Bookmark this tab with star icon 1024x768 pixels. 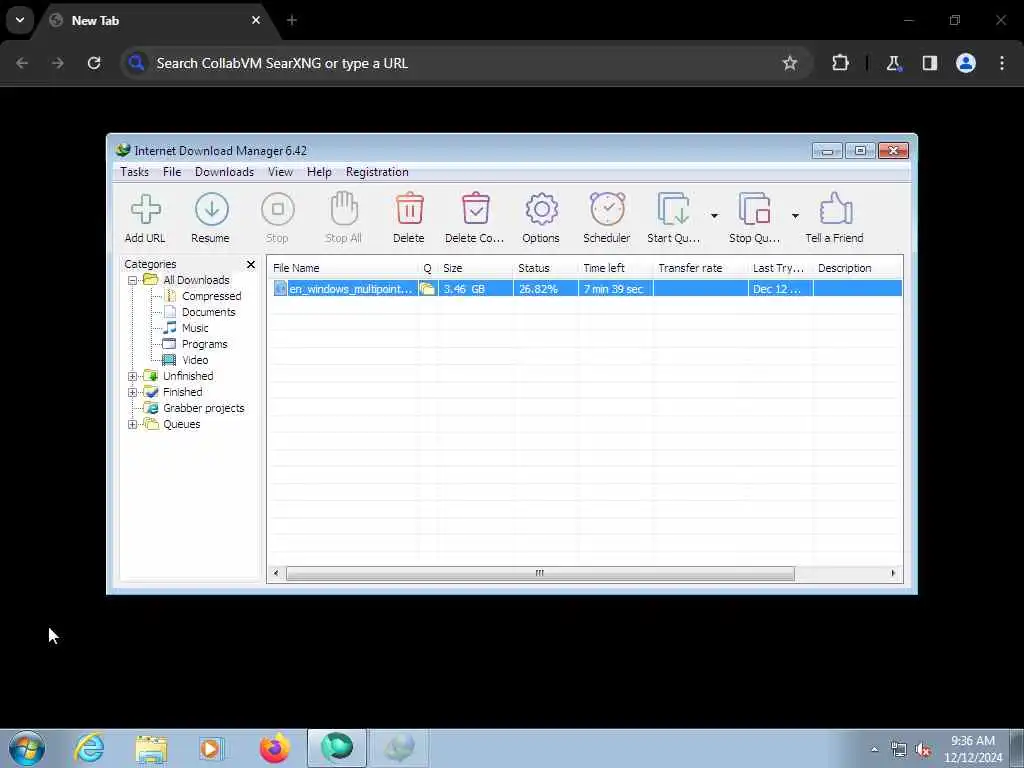[790, 63]
